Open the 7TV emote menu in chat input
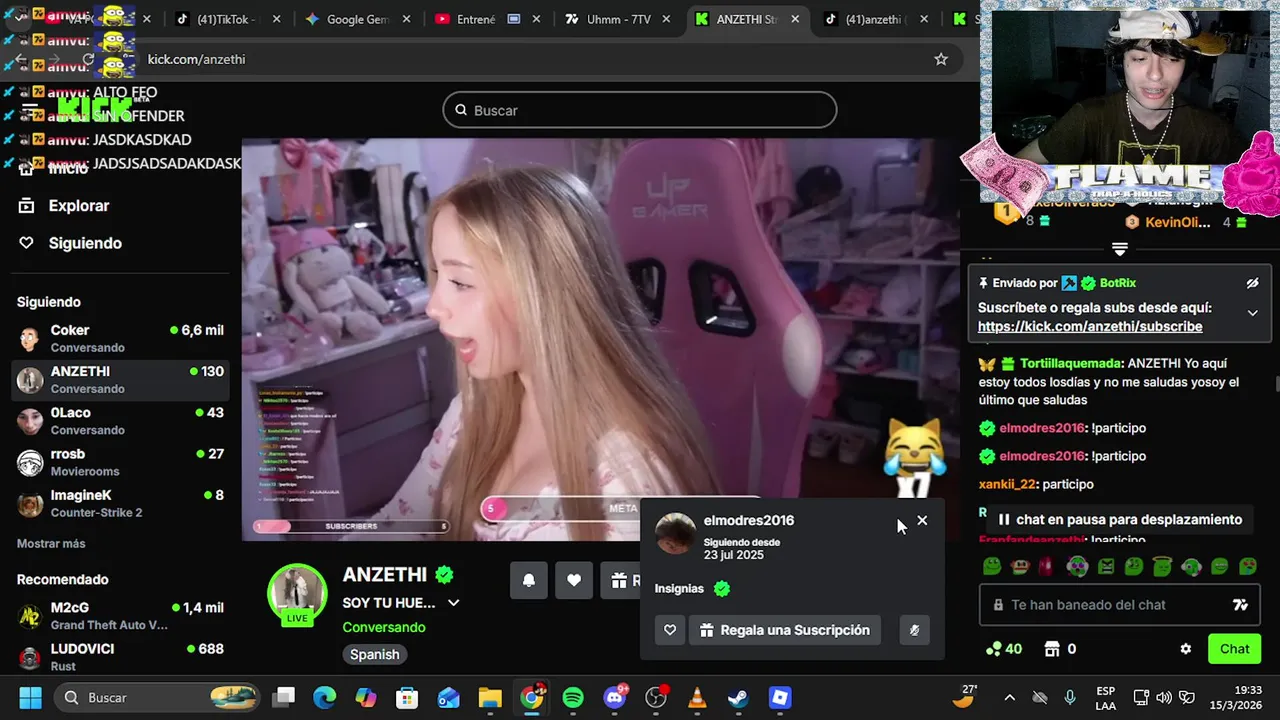This screenshot has height=720, width=1280. point(1241,605)
